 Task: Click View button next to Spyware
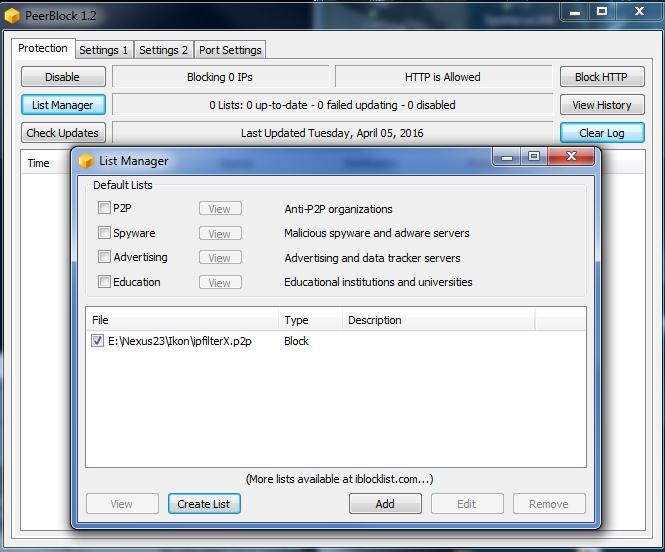coord(220,233)
